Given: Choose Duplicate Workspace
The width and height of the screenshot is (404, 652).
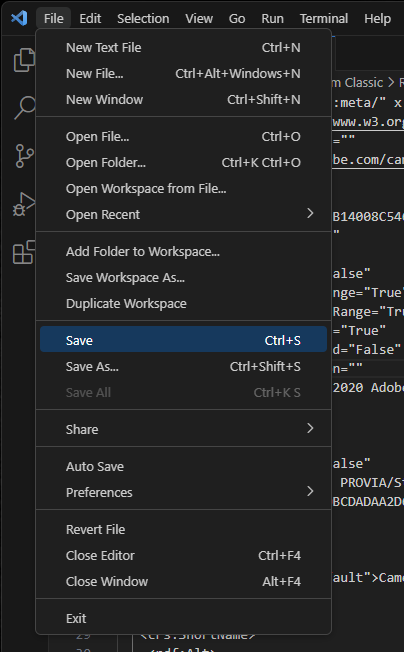Looking at the screenshot, I should [183, 304].
